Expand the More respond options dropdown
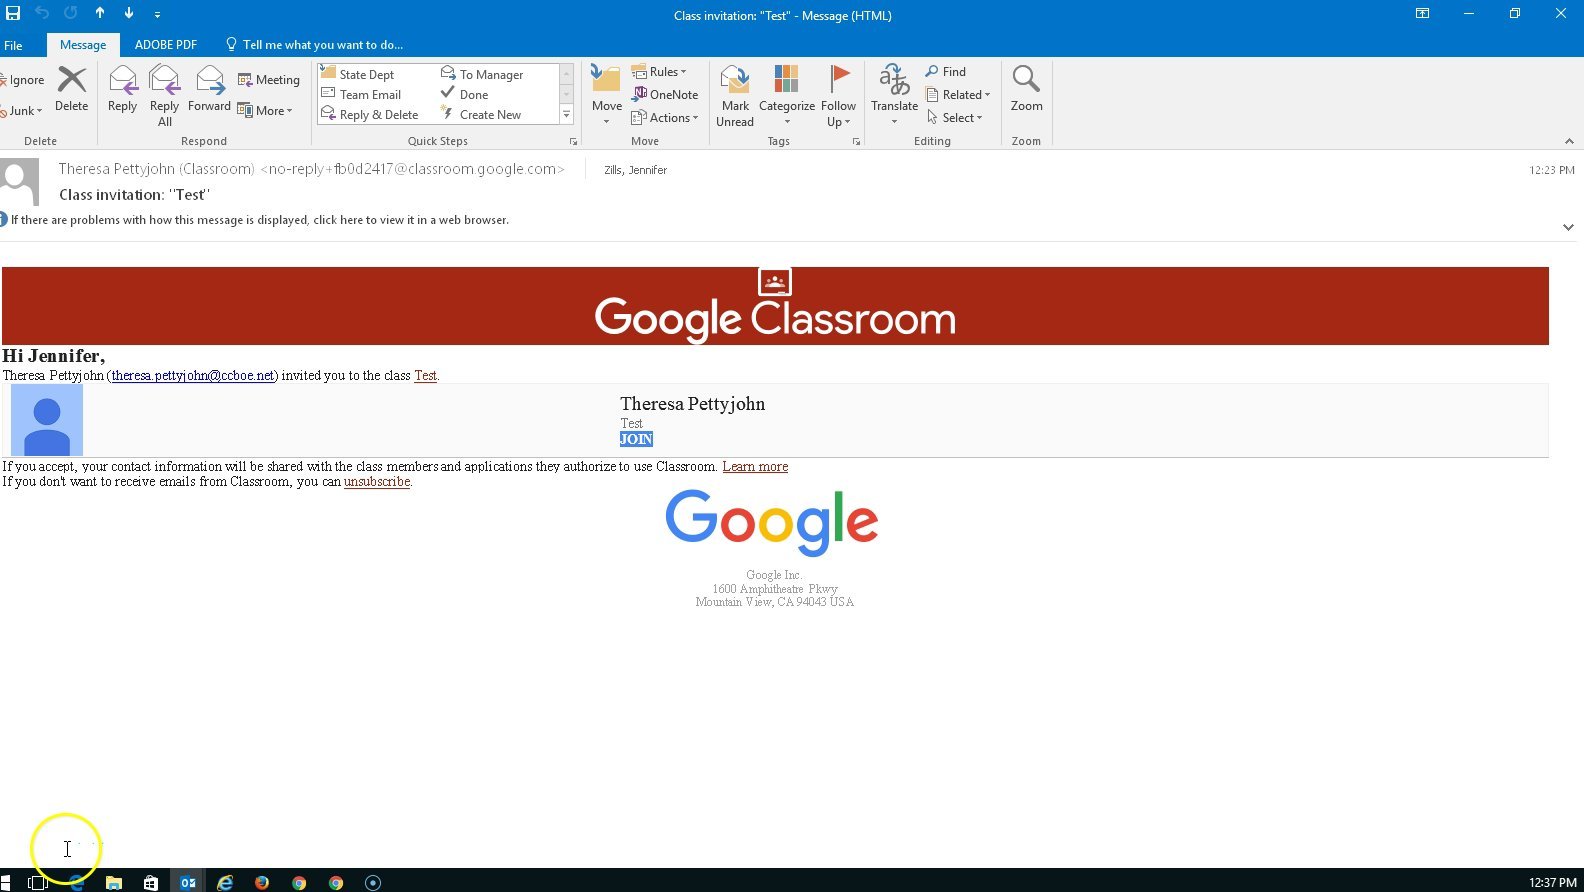The image size is (1584, 892). 265,111
